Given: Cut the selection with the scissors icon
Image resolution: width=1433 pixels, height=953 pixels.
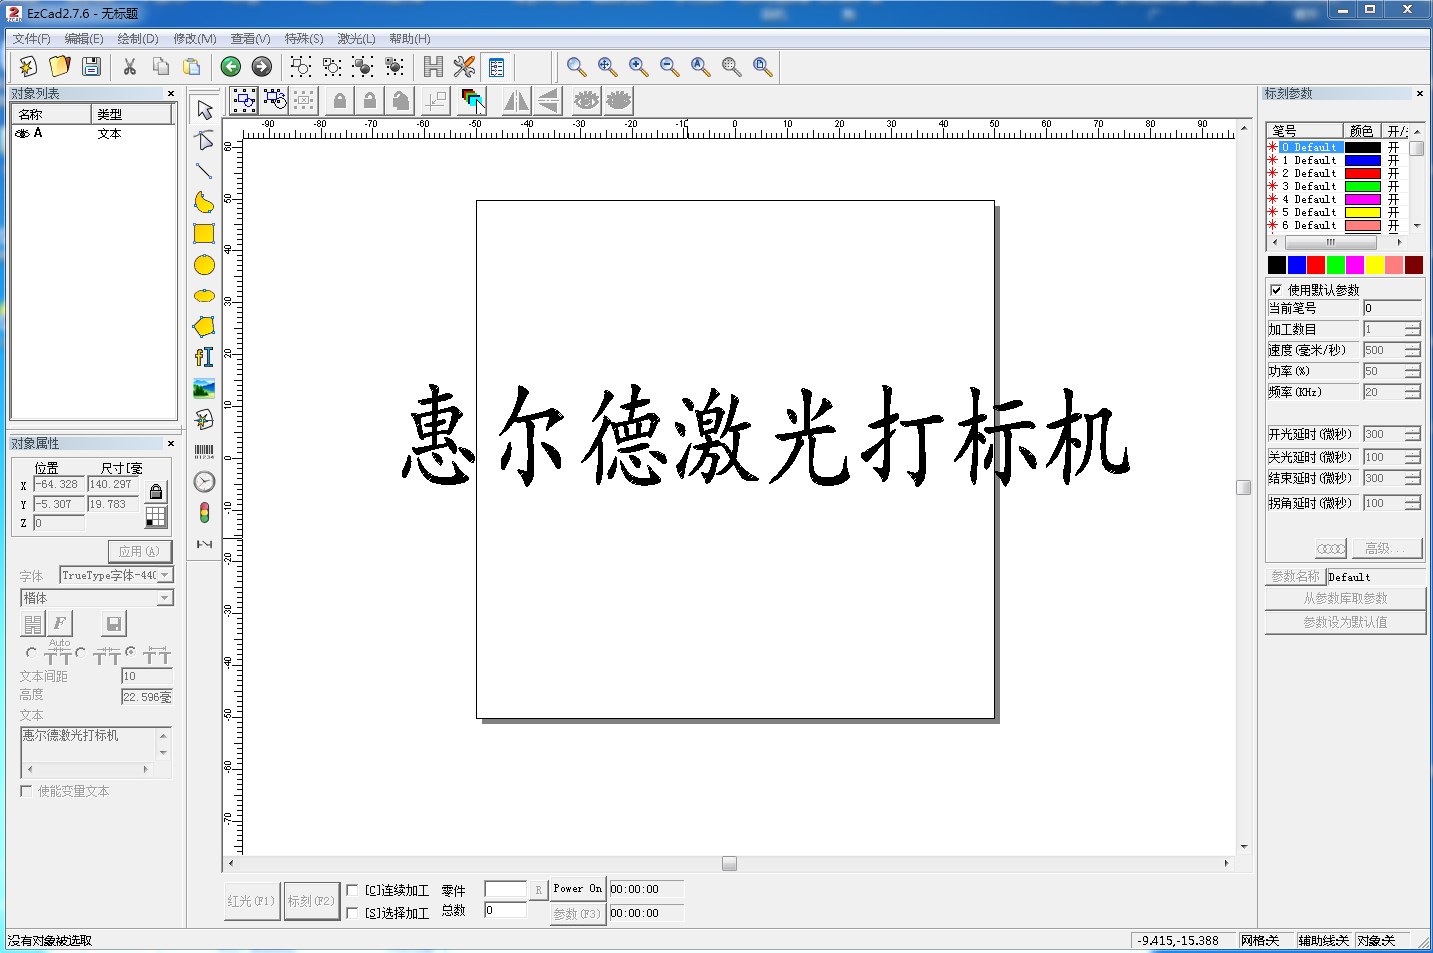Looking at the screenshot, I should (129, 66).
